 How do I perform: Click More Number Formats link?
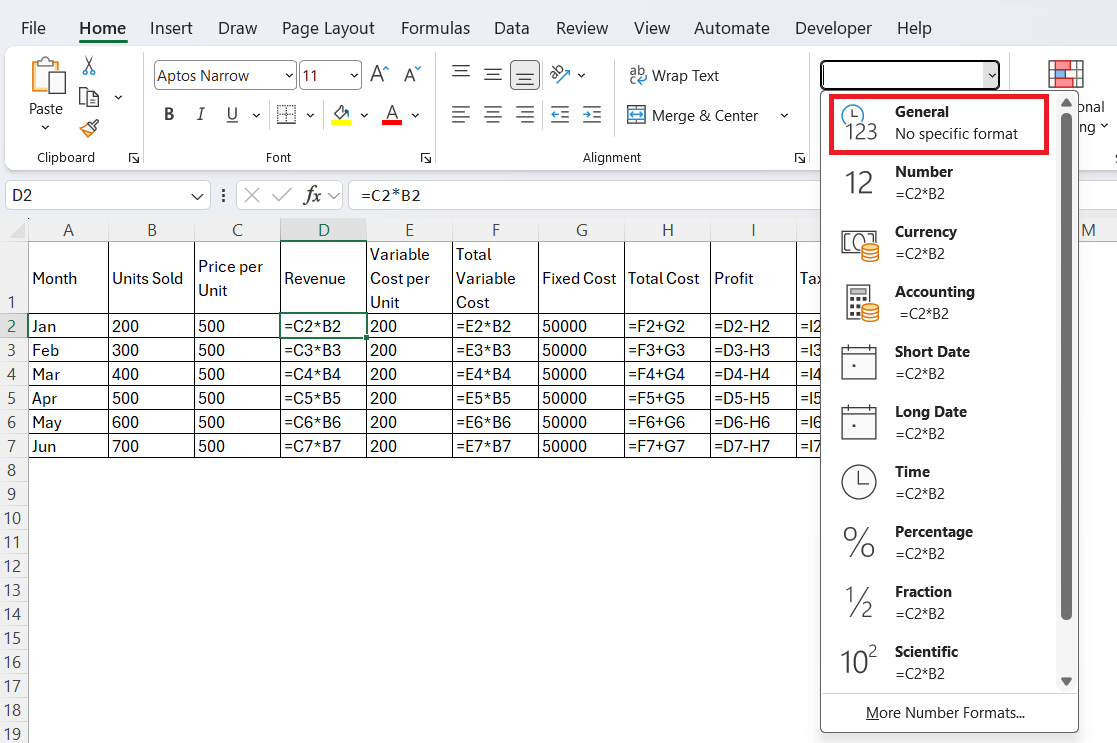coord(945,712)
